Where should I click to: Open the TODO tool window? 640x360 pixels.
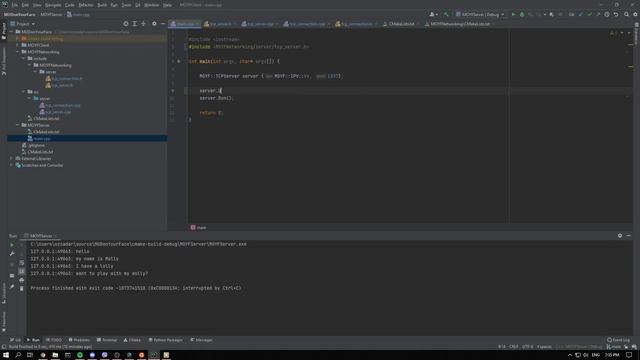click(x=54, y=340)
